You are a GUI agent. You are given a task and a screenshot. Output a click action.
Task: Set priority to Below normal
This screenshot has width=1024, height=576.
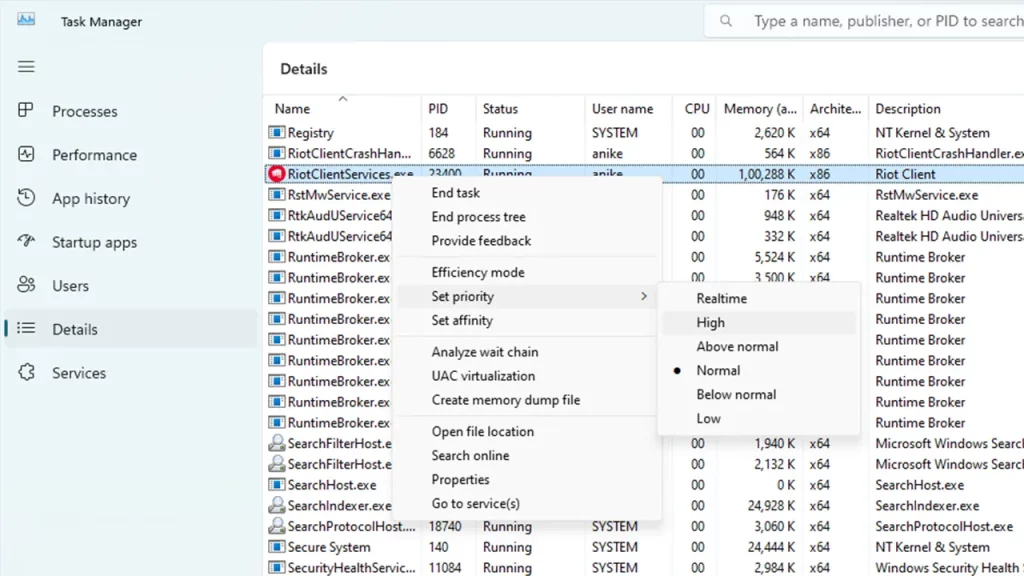point(759,394)
